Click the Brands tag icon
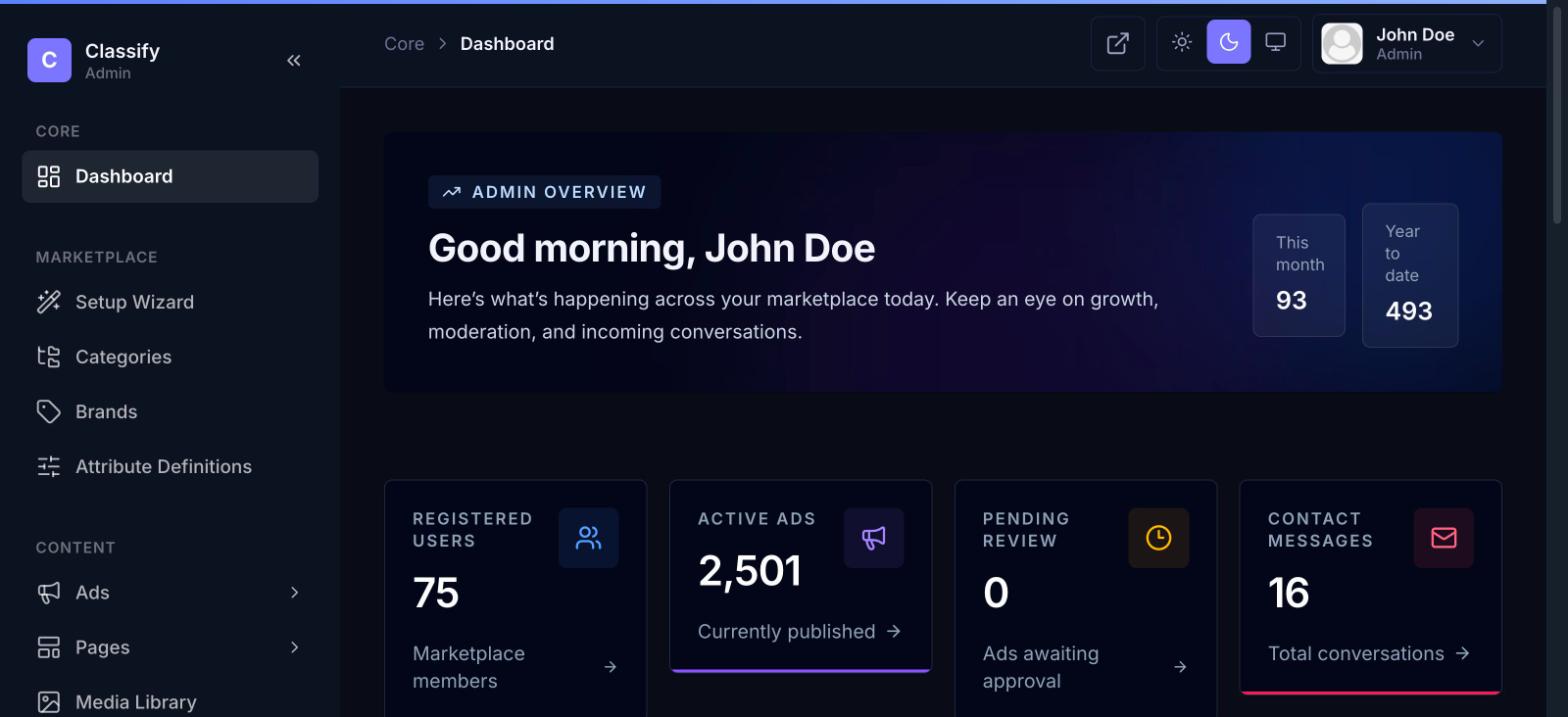Viewport: 1568px width, 717px height. 49,412
